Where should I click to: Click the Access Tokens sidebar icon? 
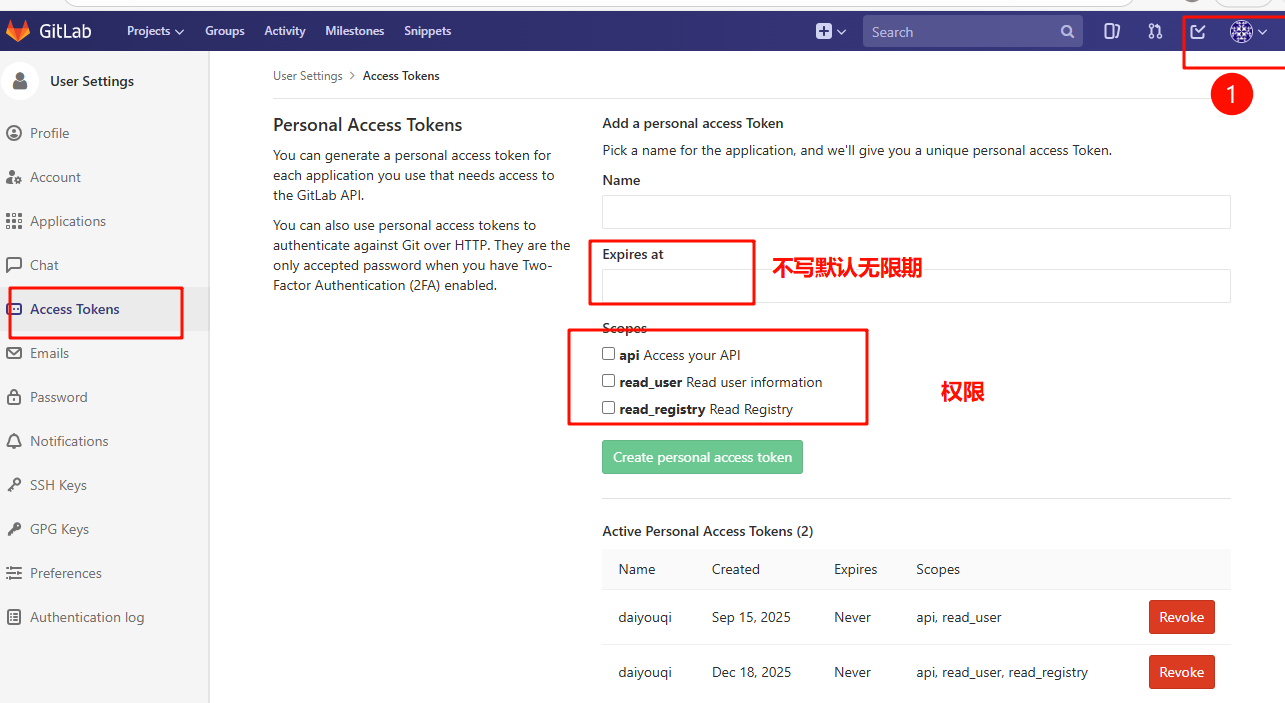(x=14, y=309)
